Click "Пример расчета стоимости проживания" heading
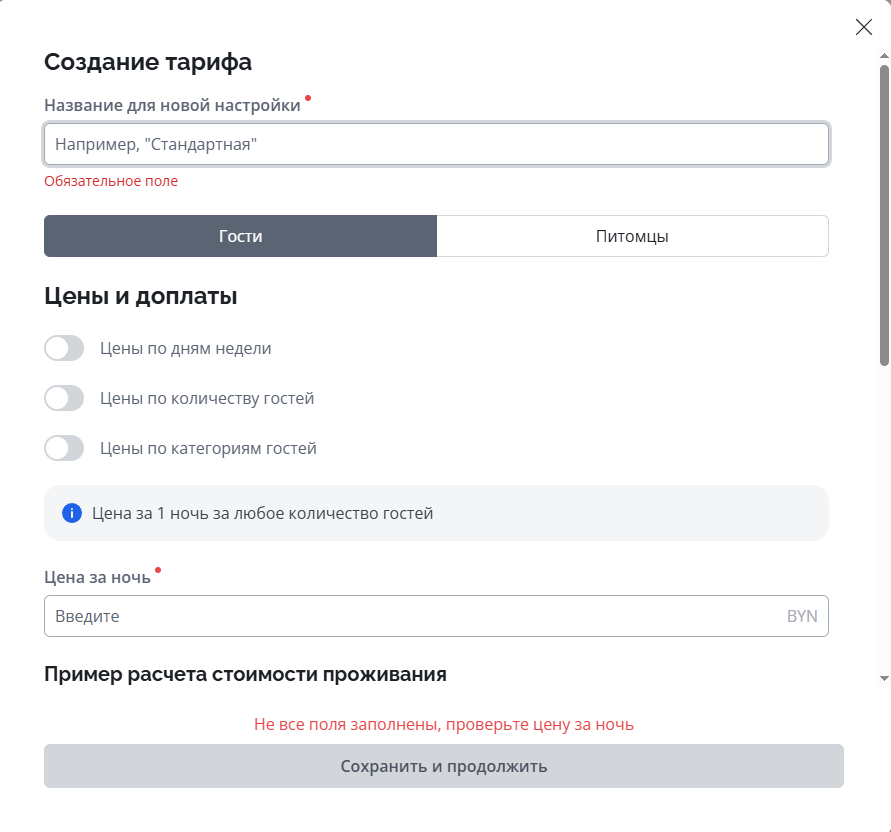 click(x=245, y=674)
